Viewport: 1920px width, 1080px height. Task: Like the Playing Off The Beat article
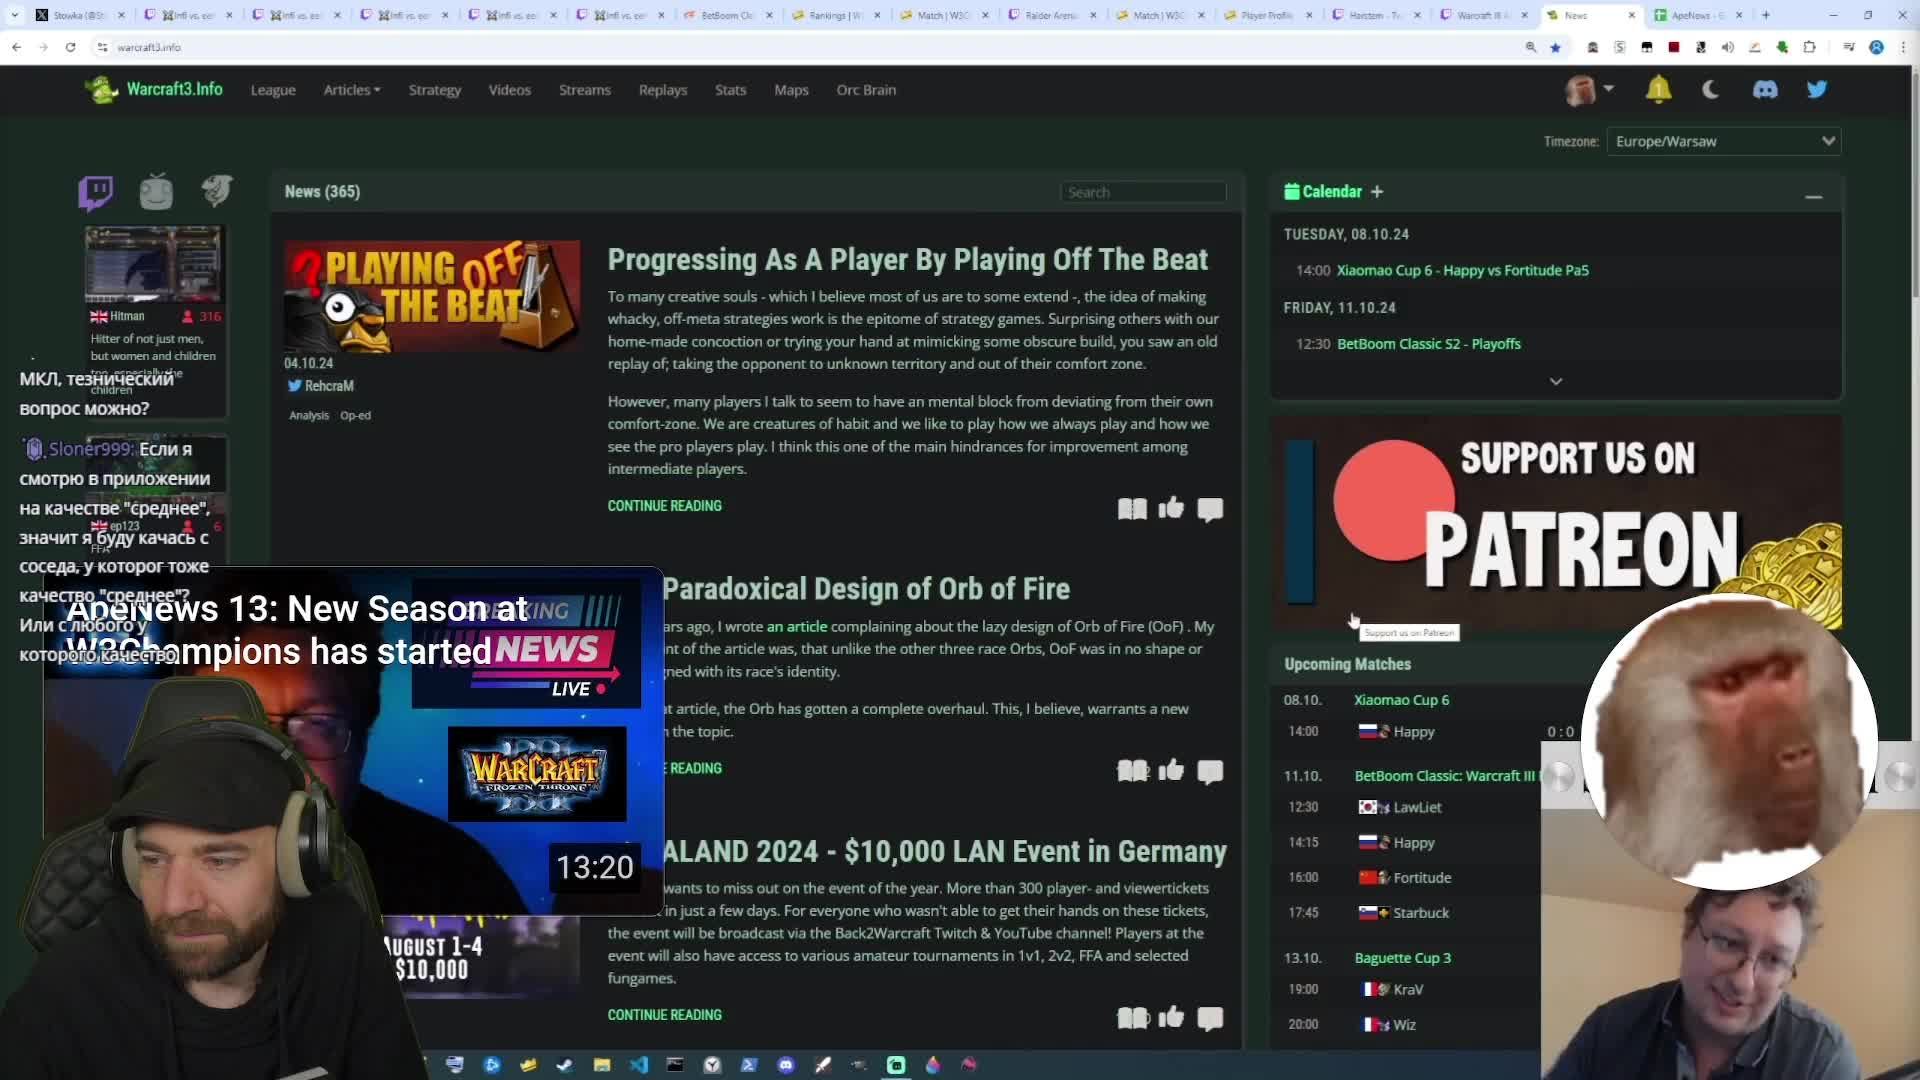tap(1171, 509)
